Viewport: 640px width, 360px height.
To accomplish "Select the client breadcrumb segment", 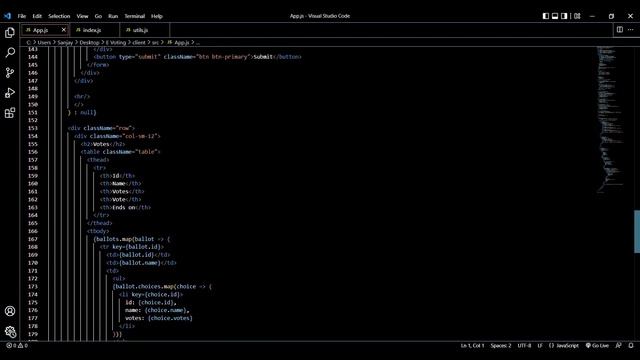I will click(x=139, y=42).
